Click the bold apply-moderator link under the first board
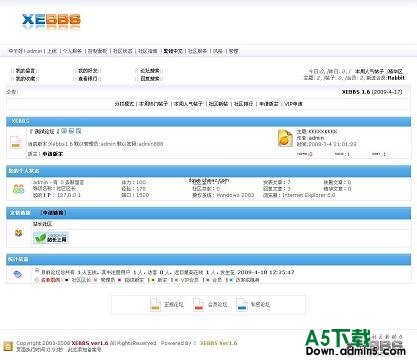 point(53,154)
